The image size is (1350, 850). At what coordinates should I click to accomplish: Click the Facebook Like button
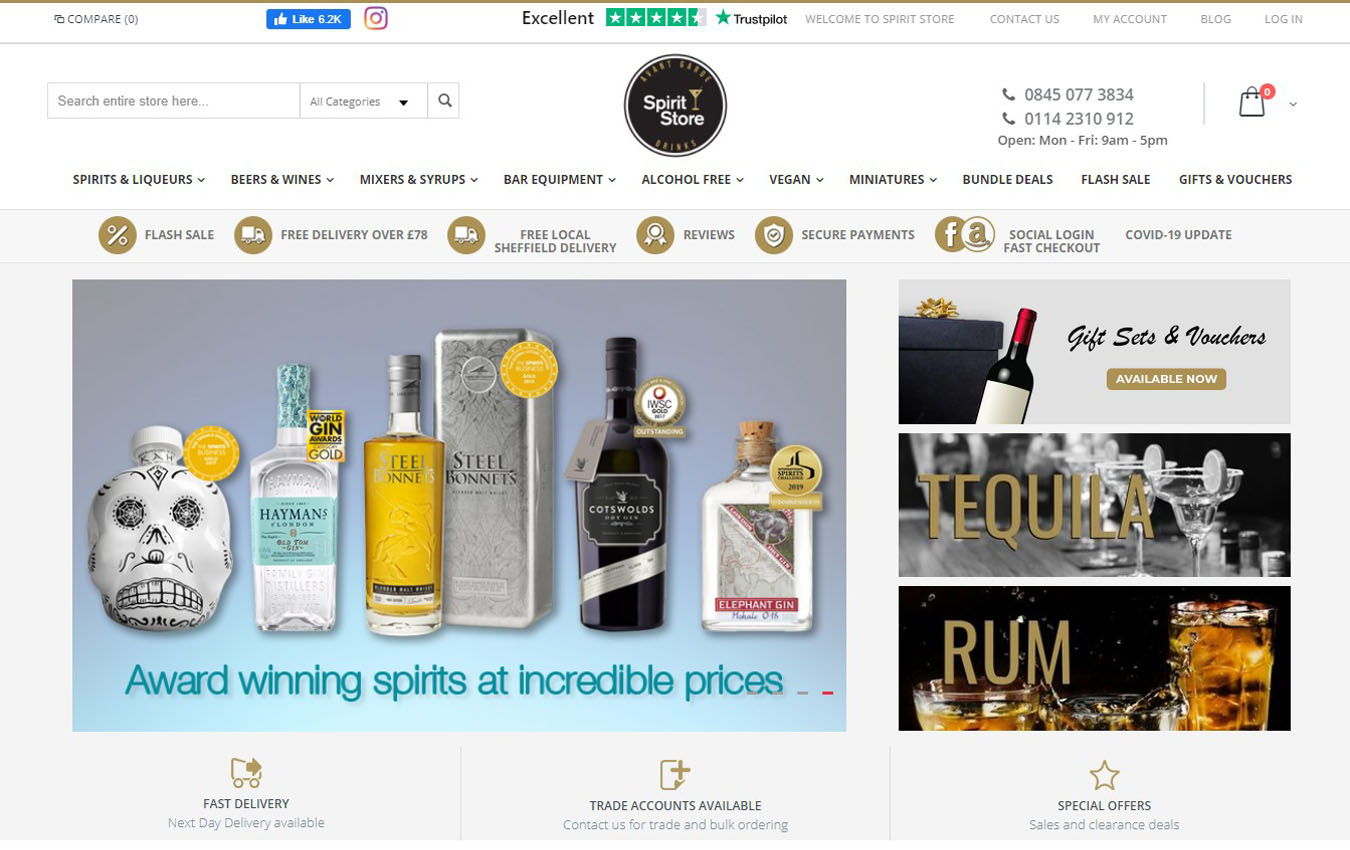tap(308, 19)
